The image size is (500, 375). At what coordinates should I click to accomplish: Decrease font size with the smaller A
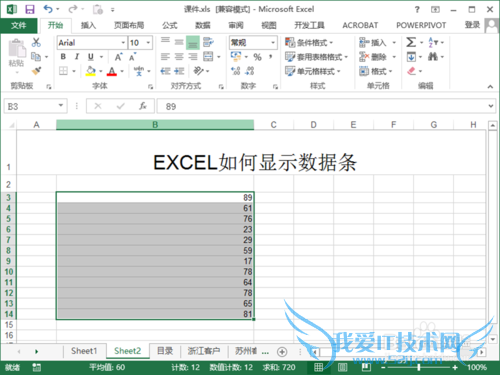(133, 57)
